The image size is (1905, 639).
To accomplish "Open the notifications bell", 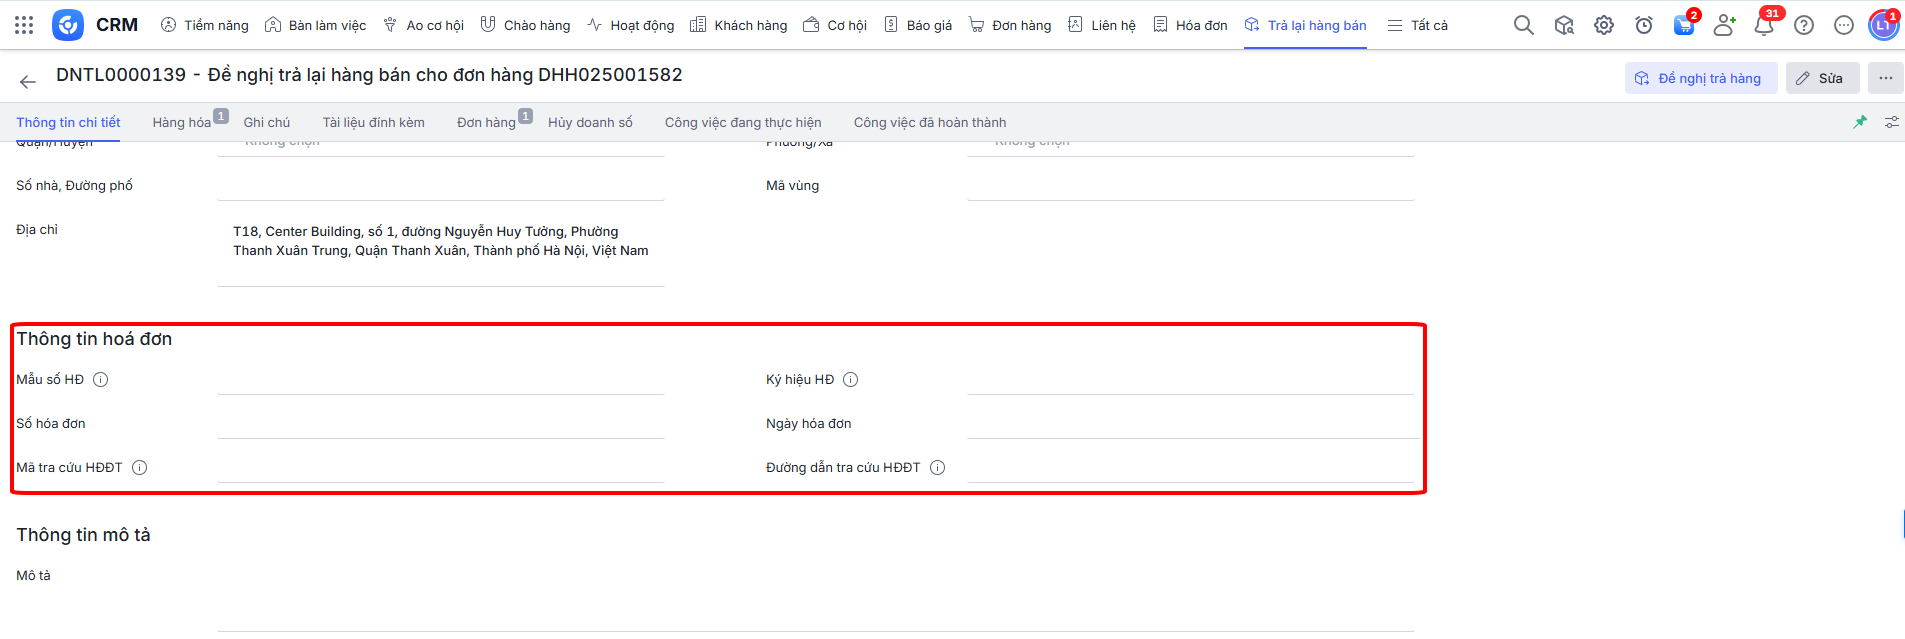I will pos(1764,25).
